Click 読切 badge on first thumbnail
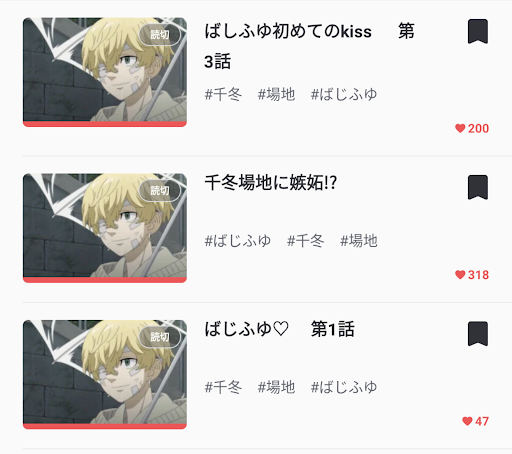The image size is (512, 454). [x=160, y=35]
